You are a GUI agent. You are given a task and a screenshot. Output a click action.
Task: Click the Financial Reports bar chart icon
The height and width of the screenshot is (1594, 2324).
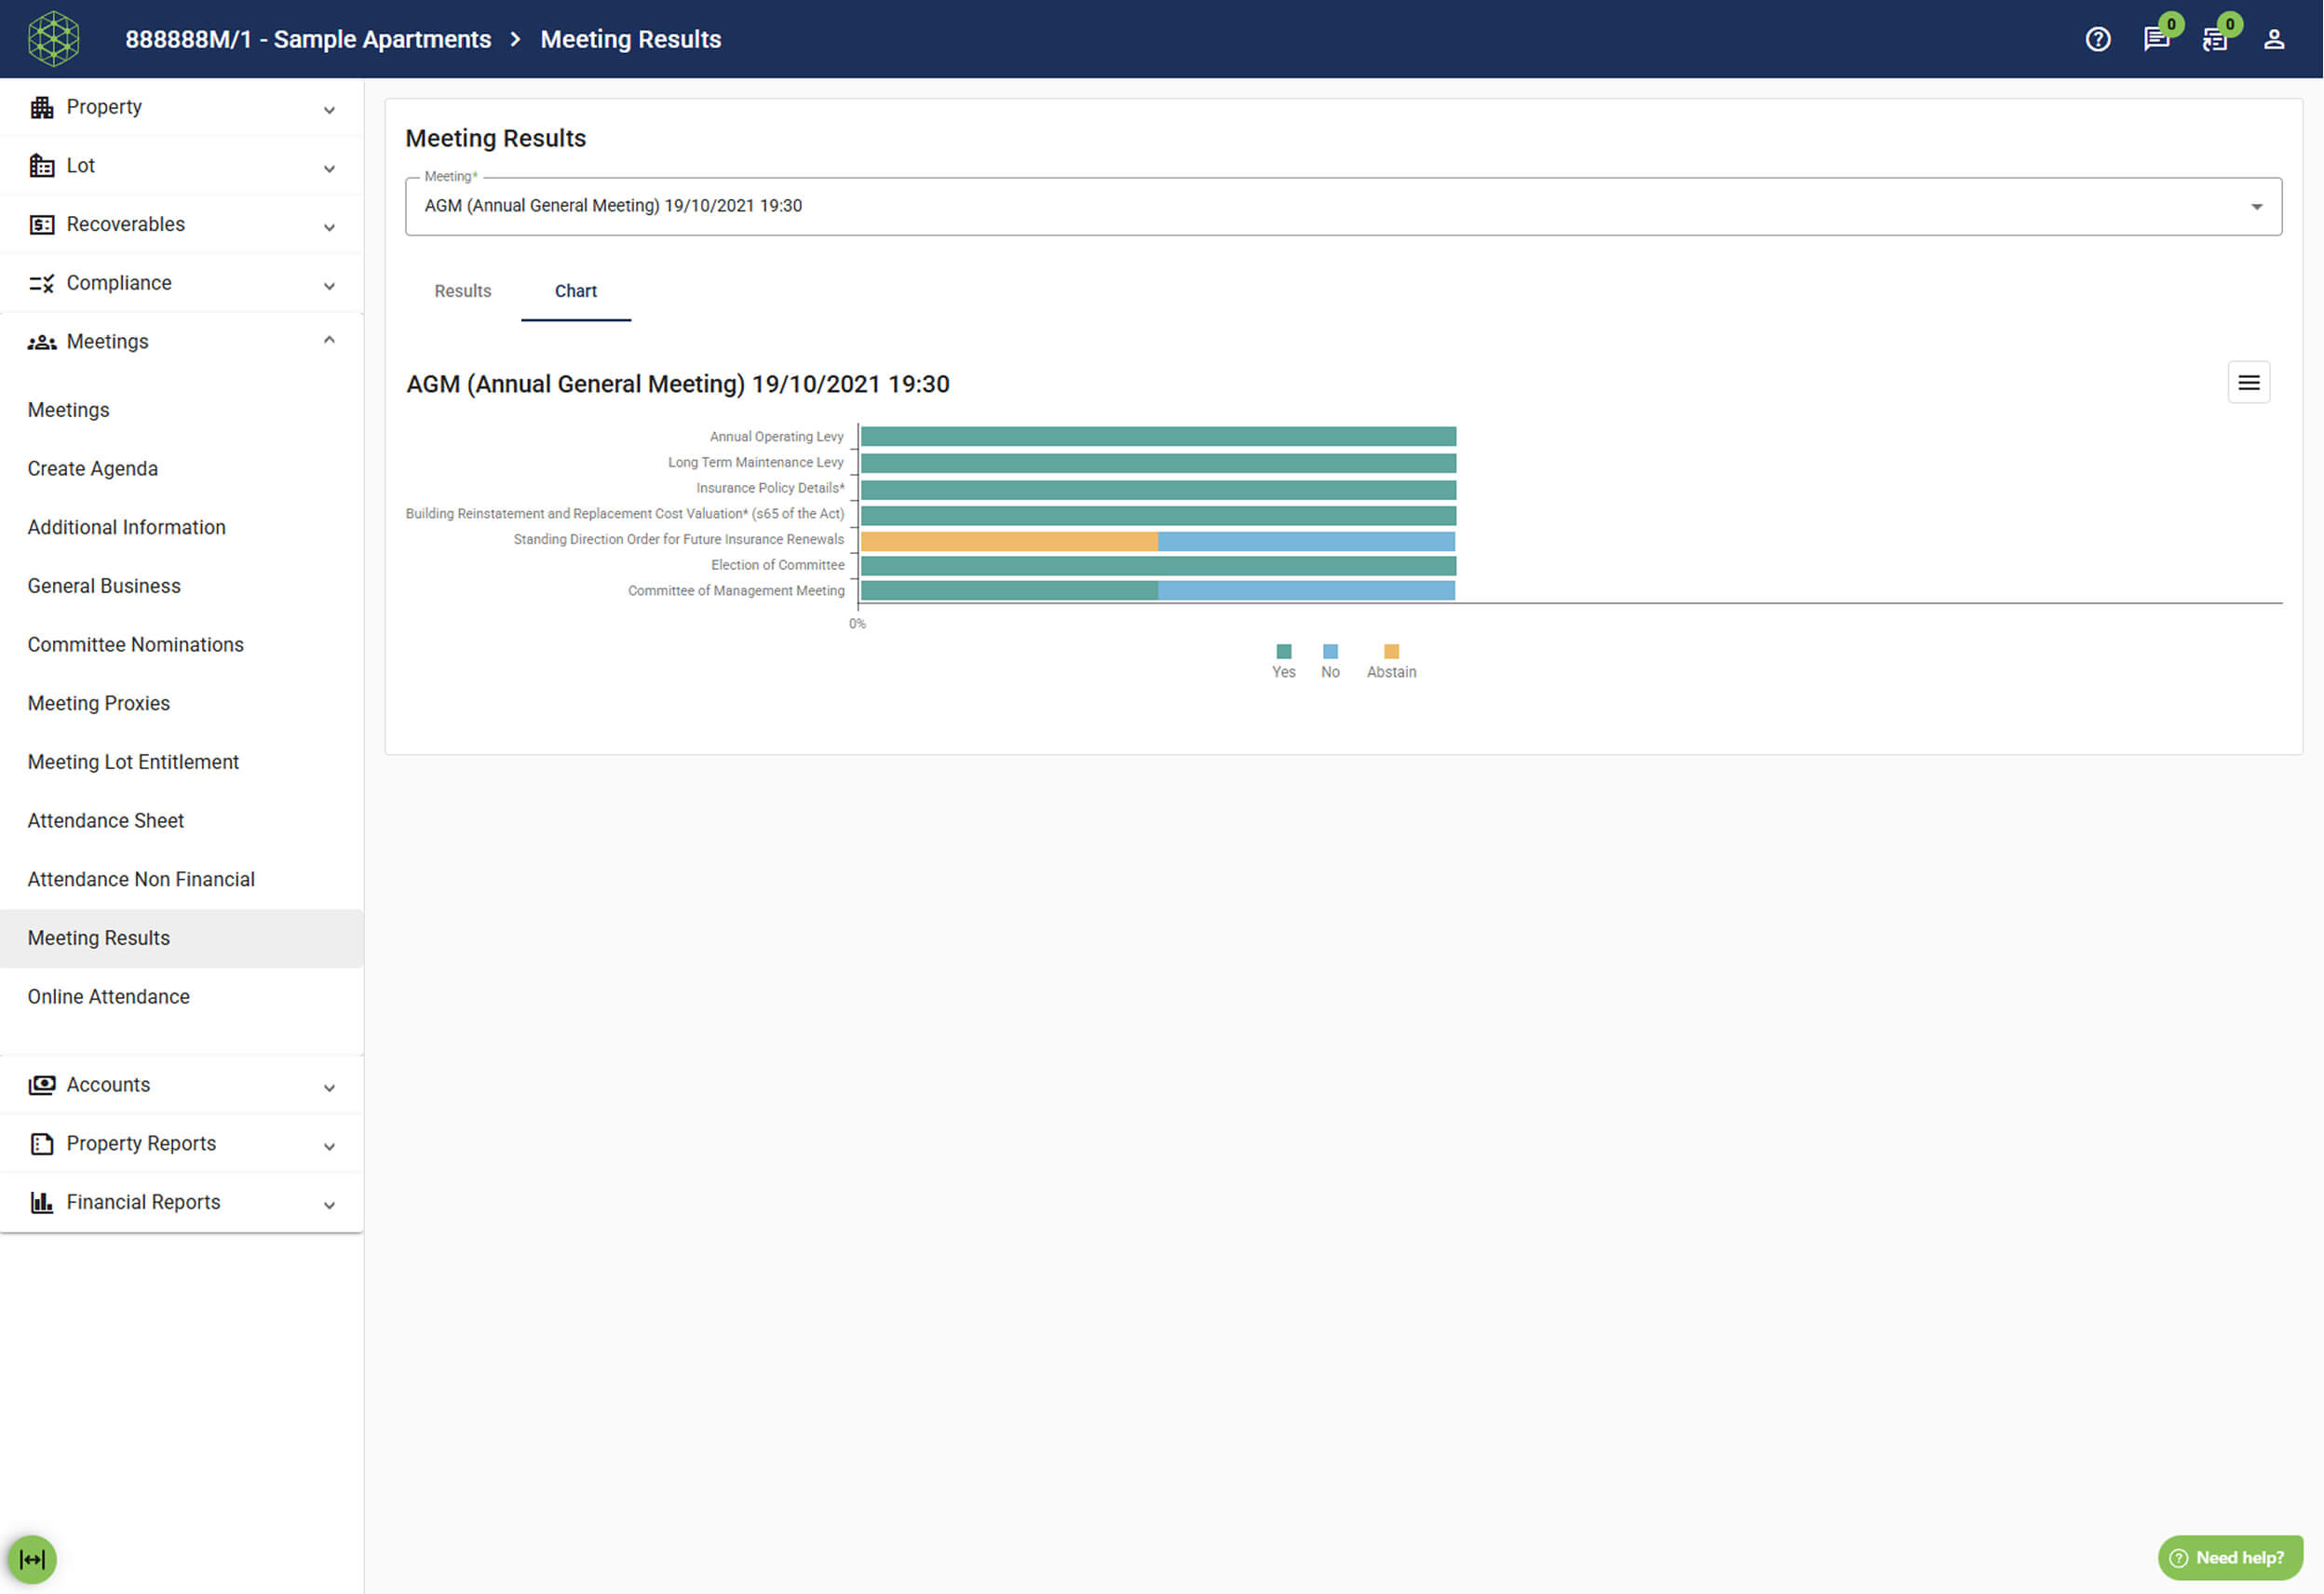pyautogui.click(x=41, y=1202)
